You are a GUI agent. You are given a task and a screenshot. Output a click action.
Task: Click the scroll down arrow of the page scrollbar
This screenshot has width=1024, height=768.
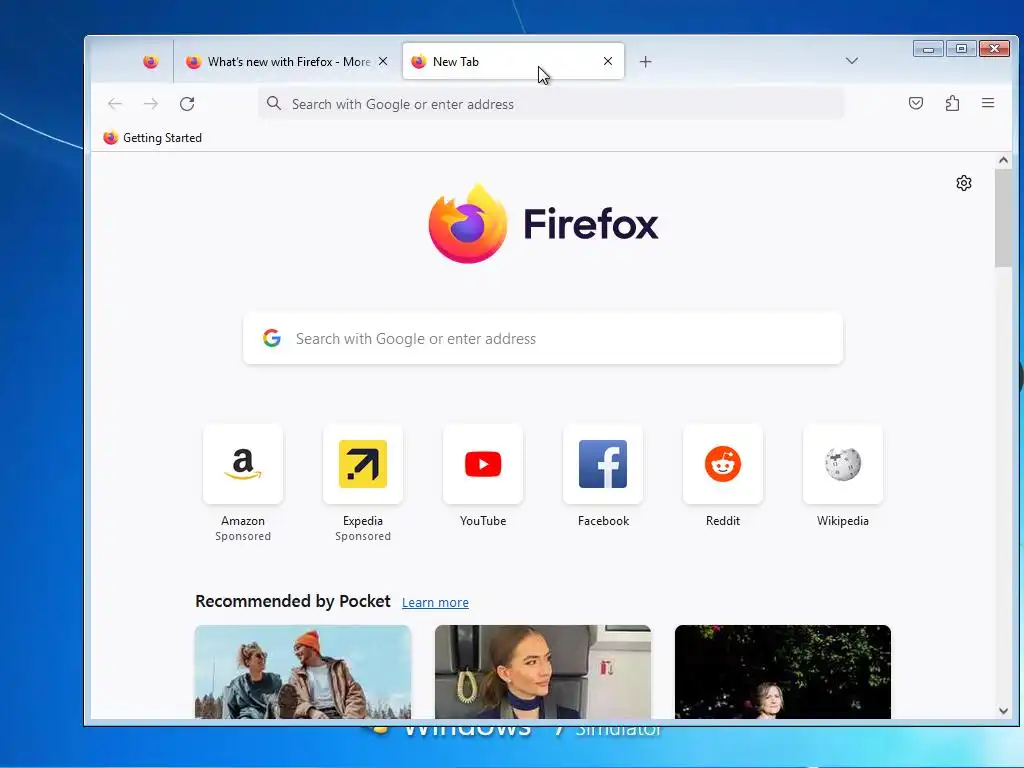(1004, 711)
